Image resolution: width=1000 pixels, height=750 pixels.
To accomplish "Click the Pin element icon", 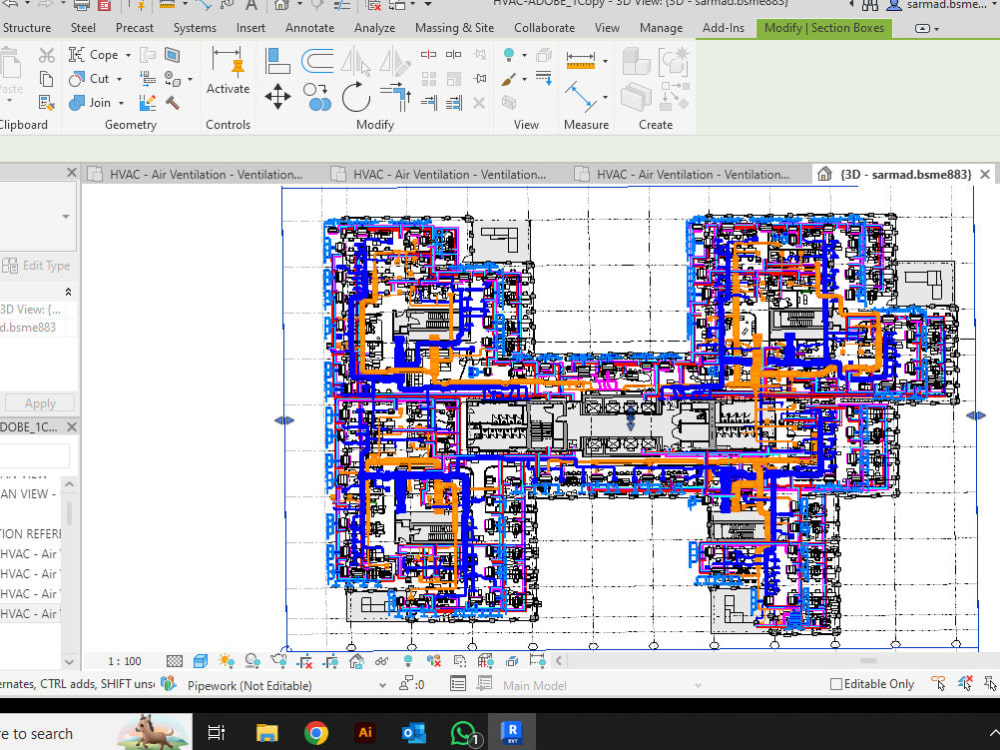I will pos(480,78).
